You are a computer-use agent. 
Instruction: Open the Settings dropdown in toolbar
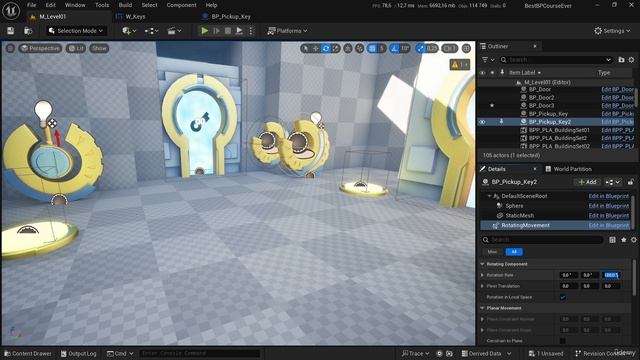[612, 31]
